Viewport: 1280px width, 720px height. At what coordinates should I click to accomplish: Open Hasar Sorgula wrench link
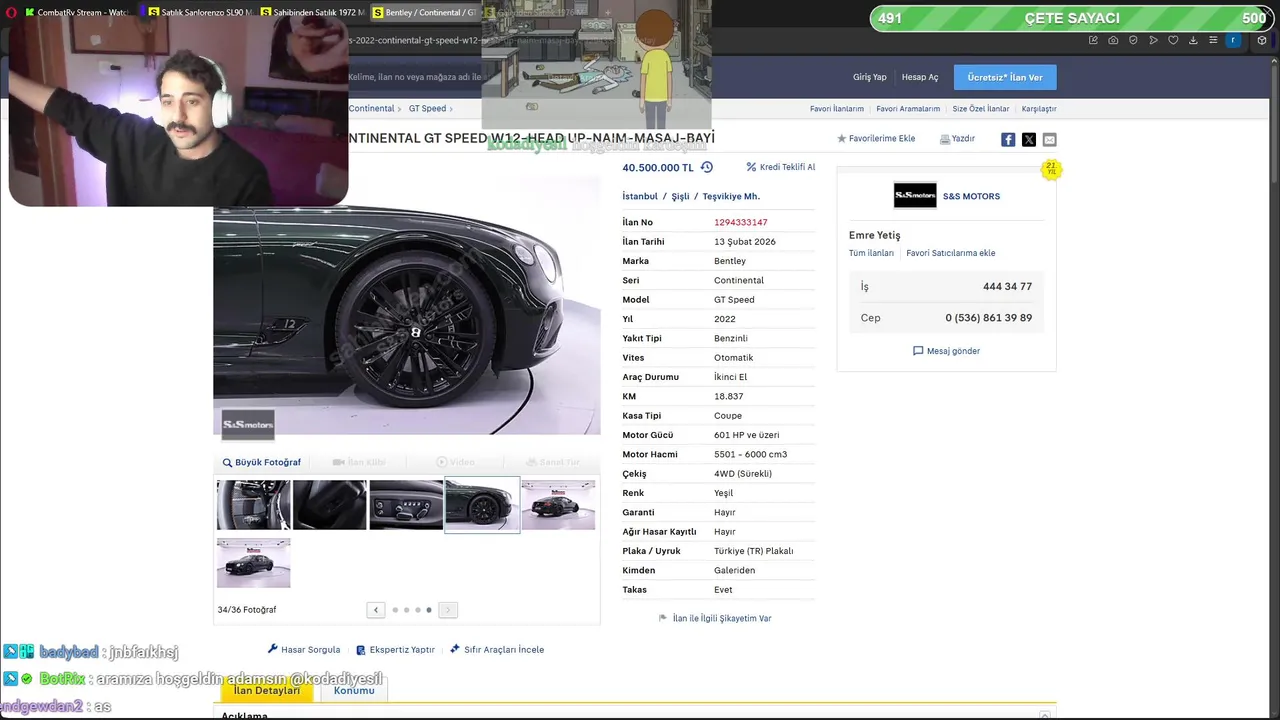click(x=304, y=649)
